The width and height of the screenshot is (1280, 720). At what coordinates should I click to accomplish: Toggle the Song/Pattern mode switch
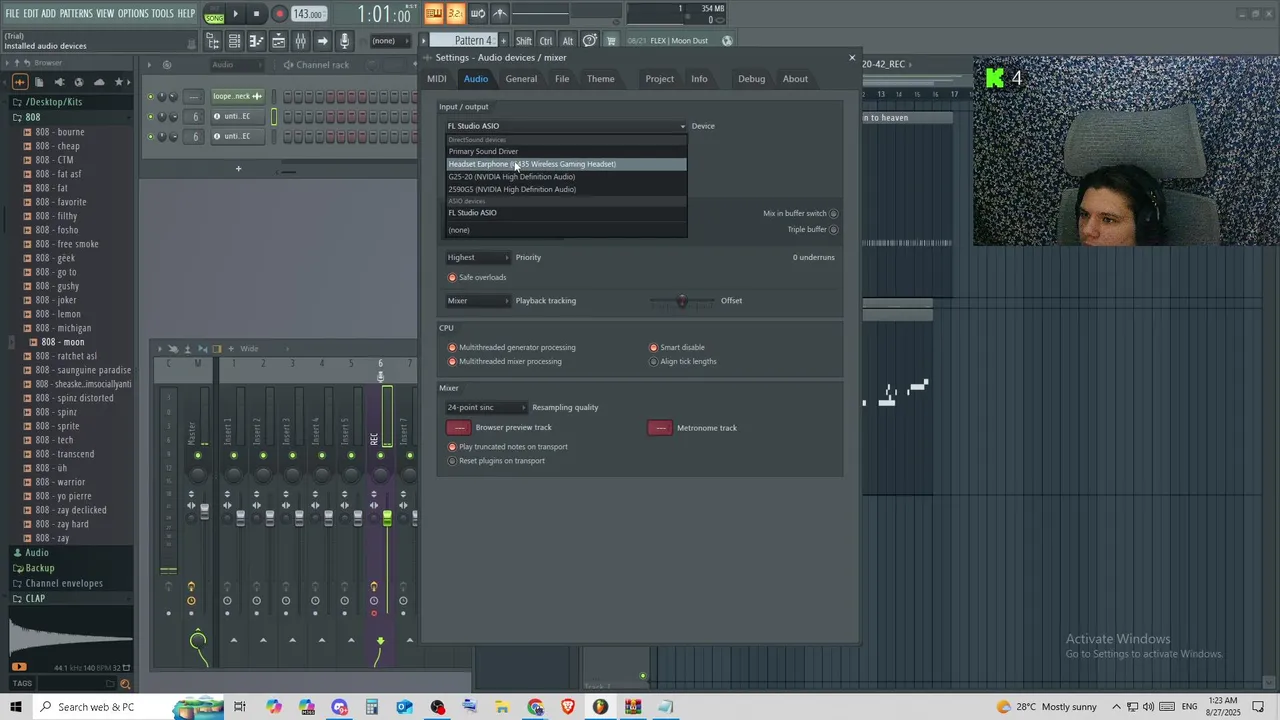214,15
